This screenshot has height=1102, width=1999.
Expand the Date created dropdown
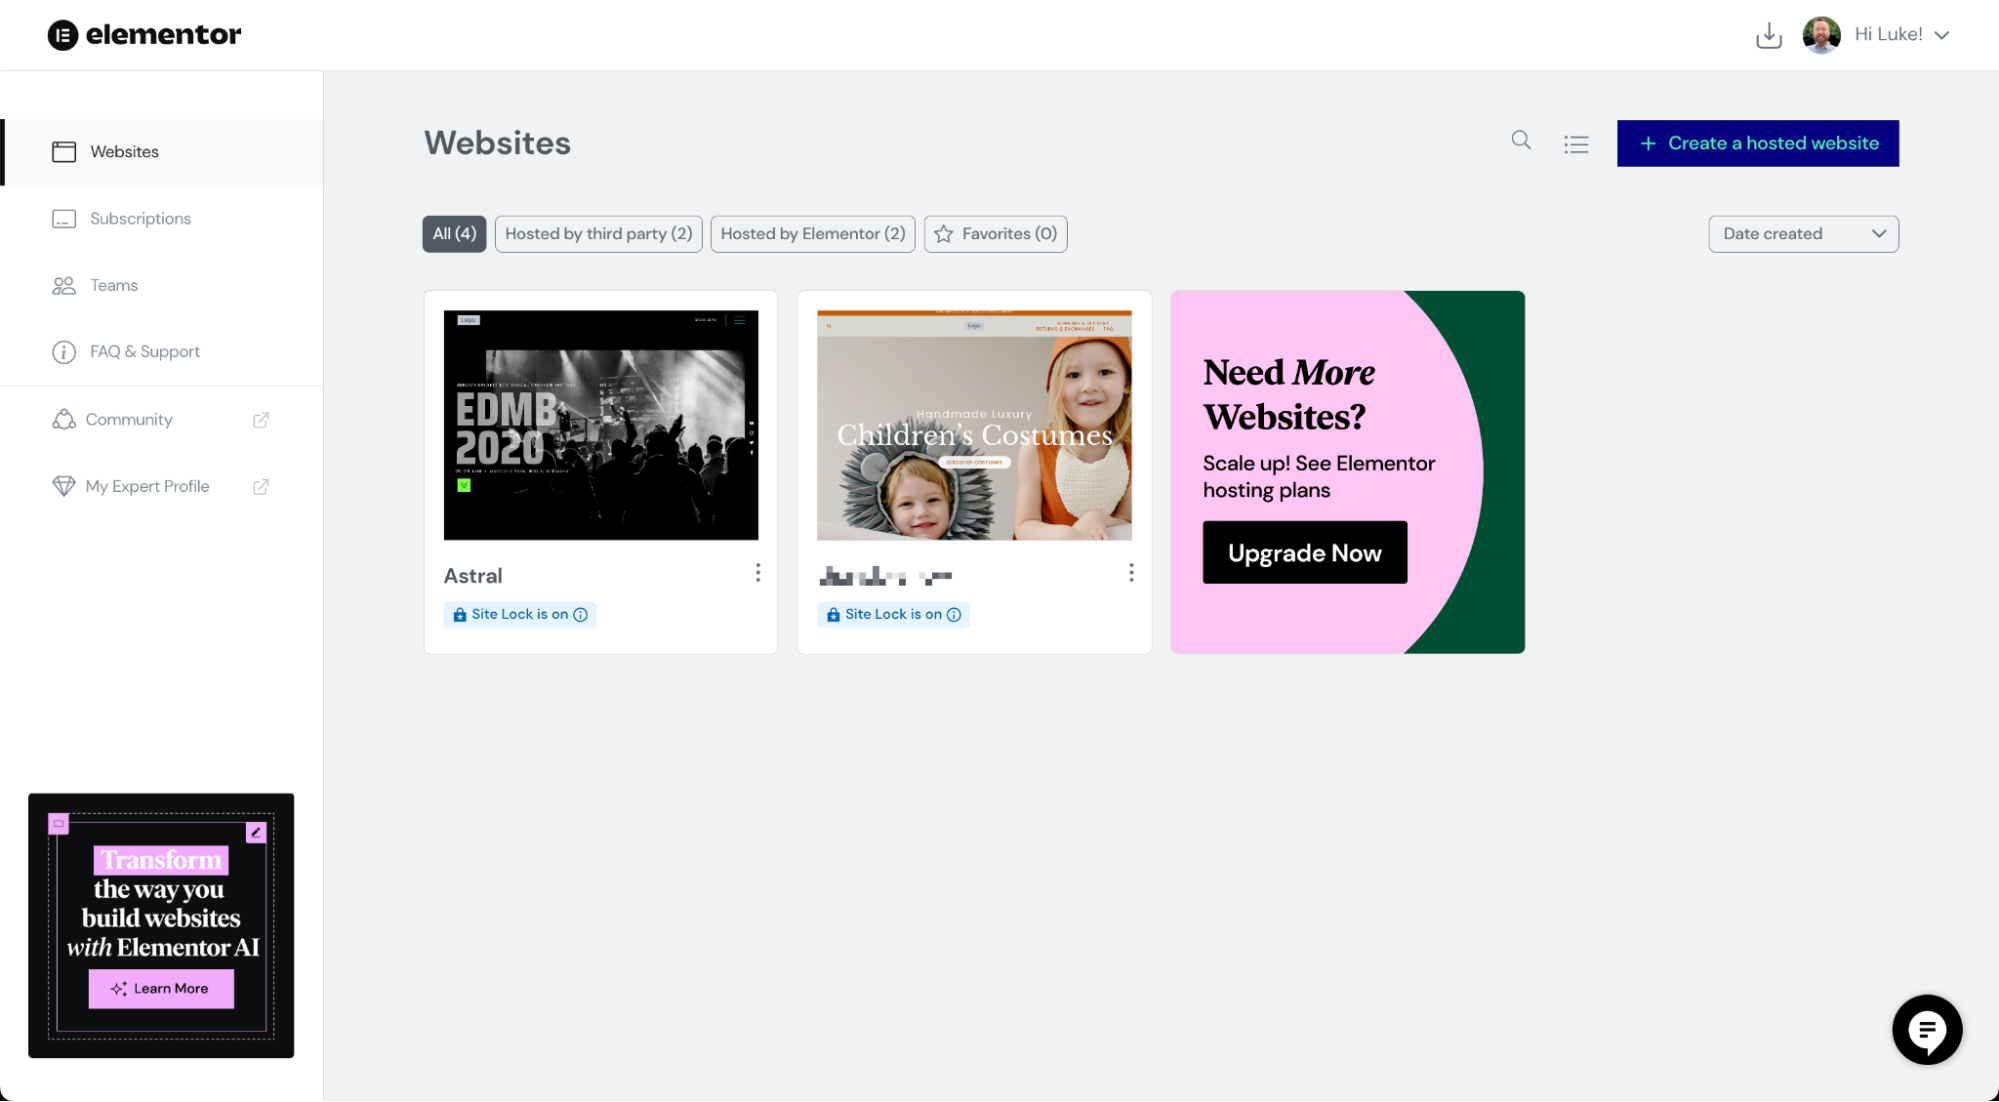tap(1802, 233)
